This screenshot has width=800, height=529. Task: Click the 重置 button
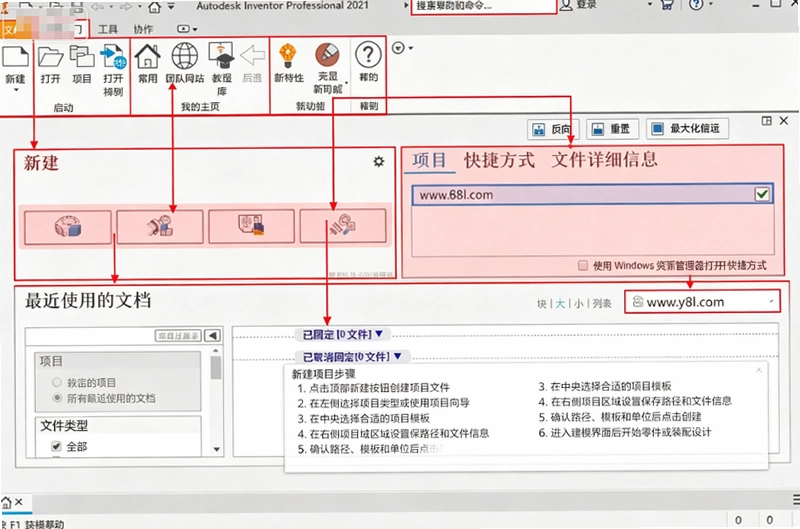coord(612,129)
